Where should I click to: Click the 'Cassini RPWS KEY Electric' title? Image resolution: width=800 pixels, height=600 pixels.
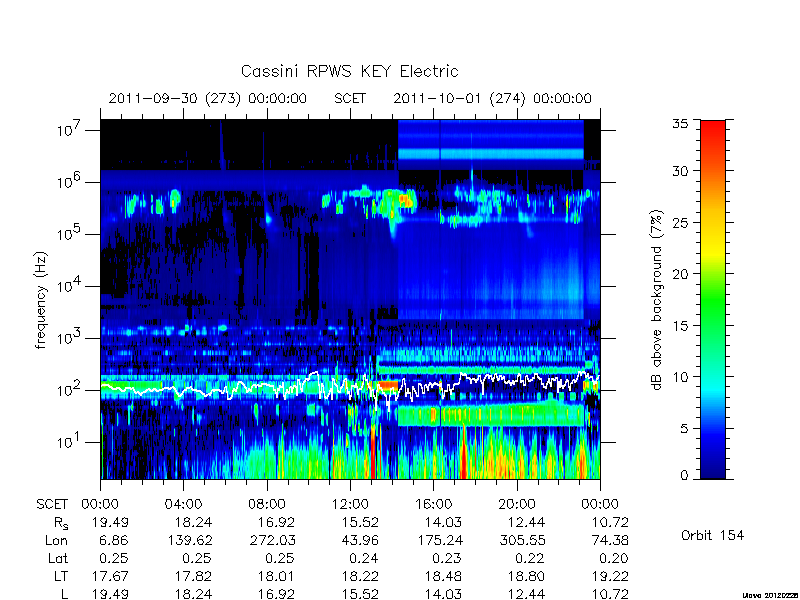tap(349, 71)
